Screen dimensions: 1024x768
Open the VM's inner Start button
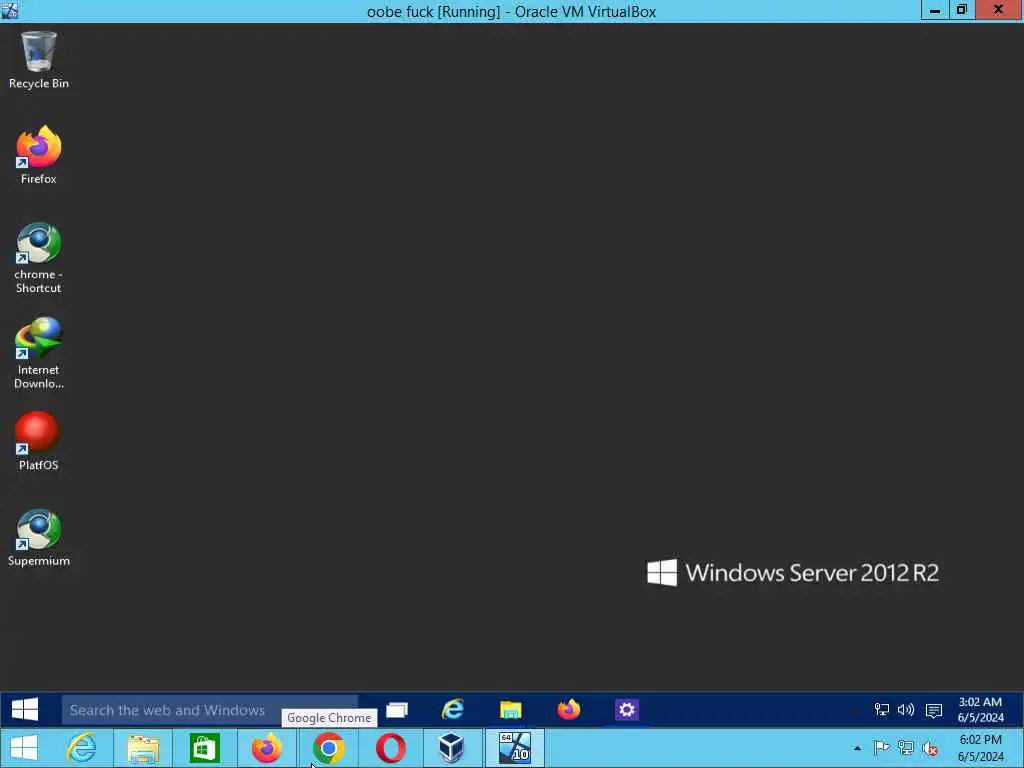(25, 709)
